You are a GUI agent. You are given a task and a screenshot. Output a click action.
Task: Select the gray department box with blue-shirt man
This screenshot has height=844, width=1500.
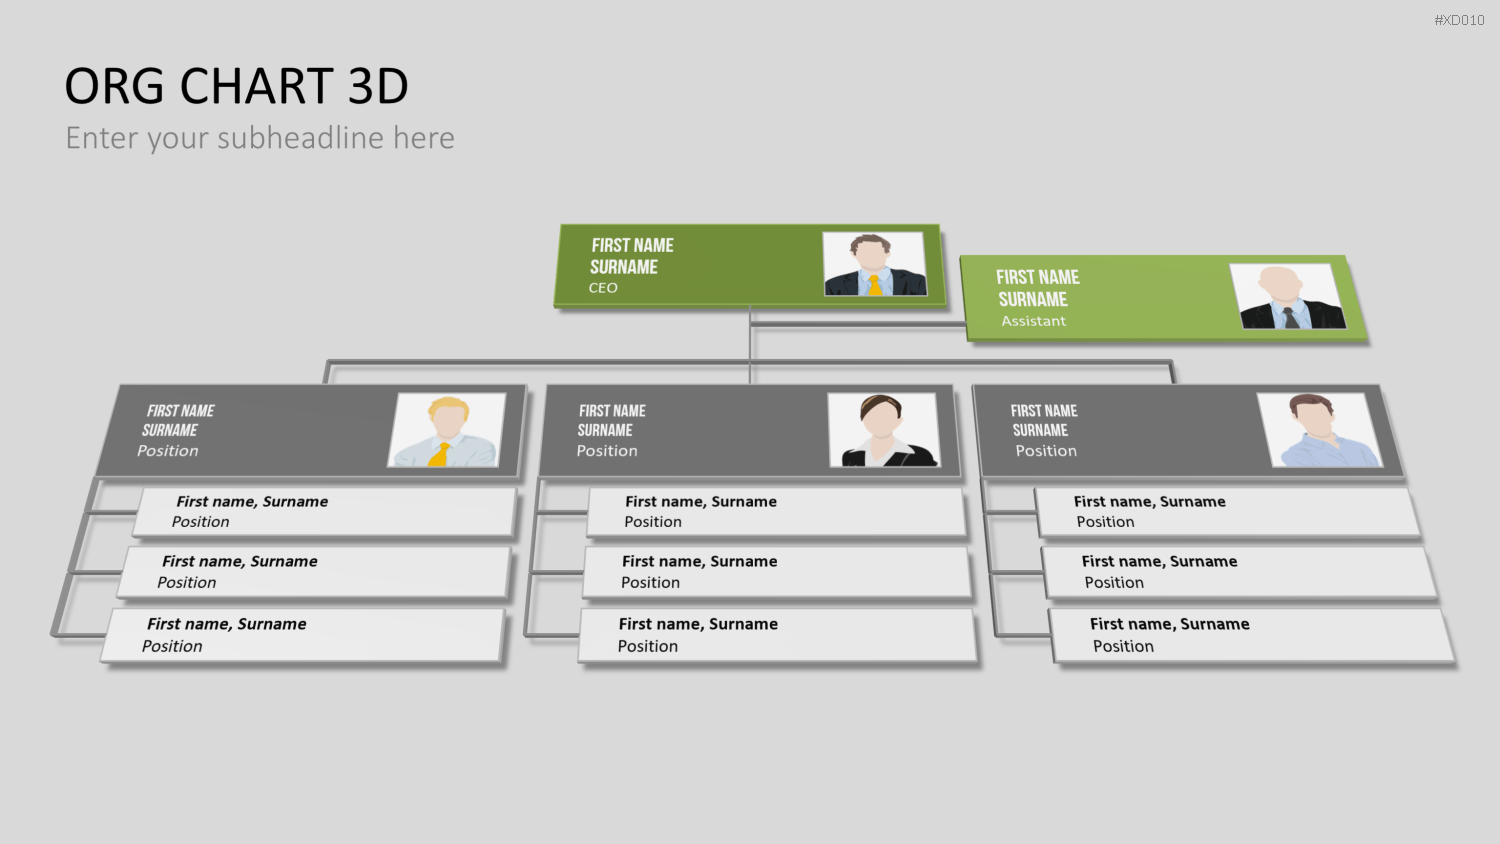coord(1191,430)
